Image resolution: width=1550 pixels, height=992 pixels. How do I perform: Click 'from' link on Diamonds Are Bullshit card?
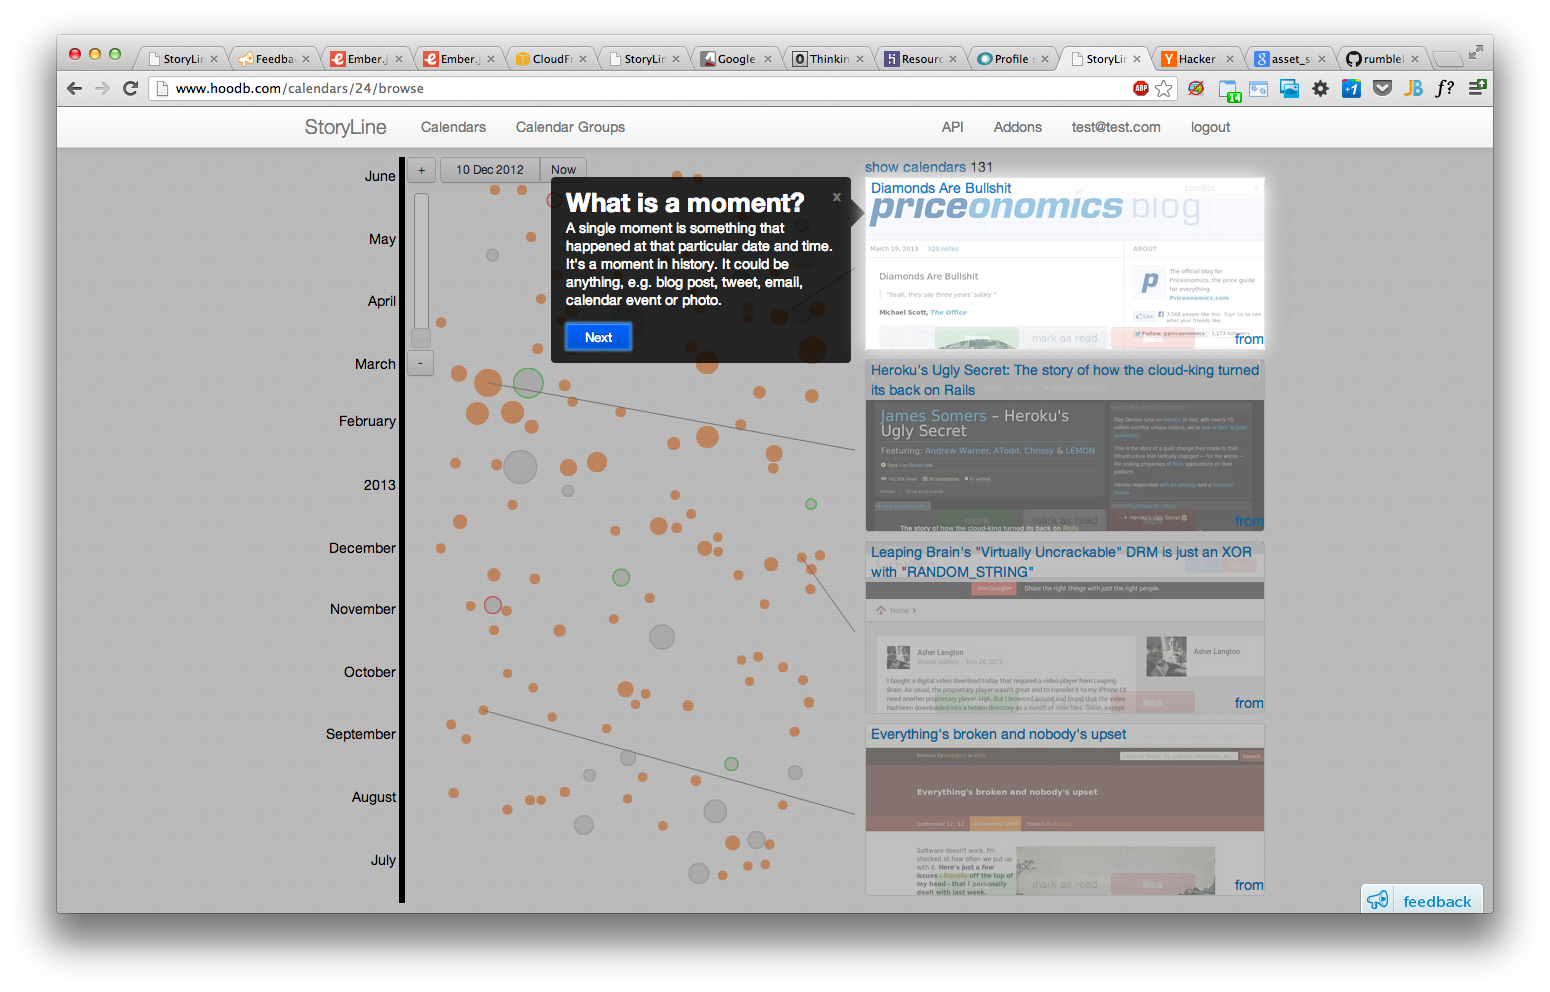(1249, 339)
